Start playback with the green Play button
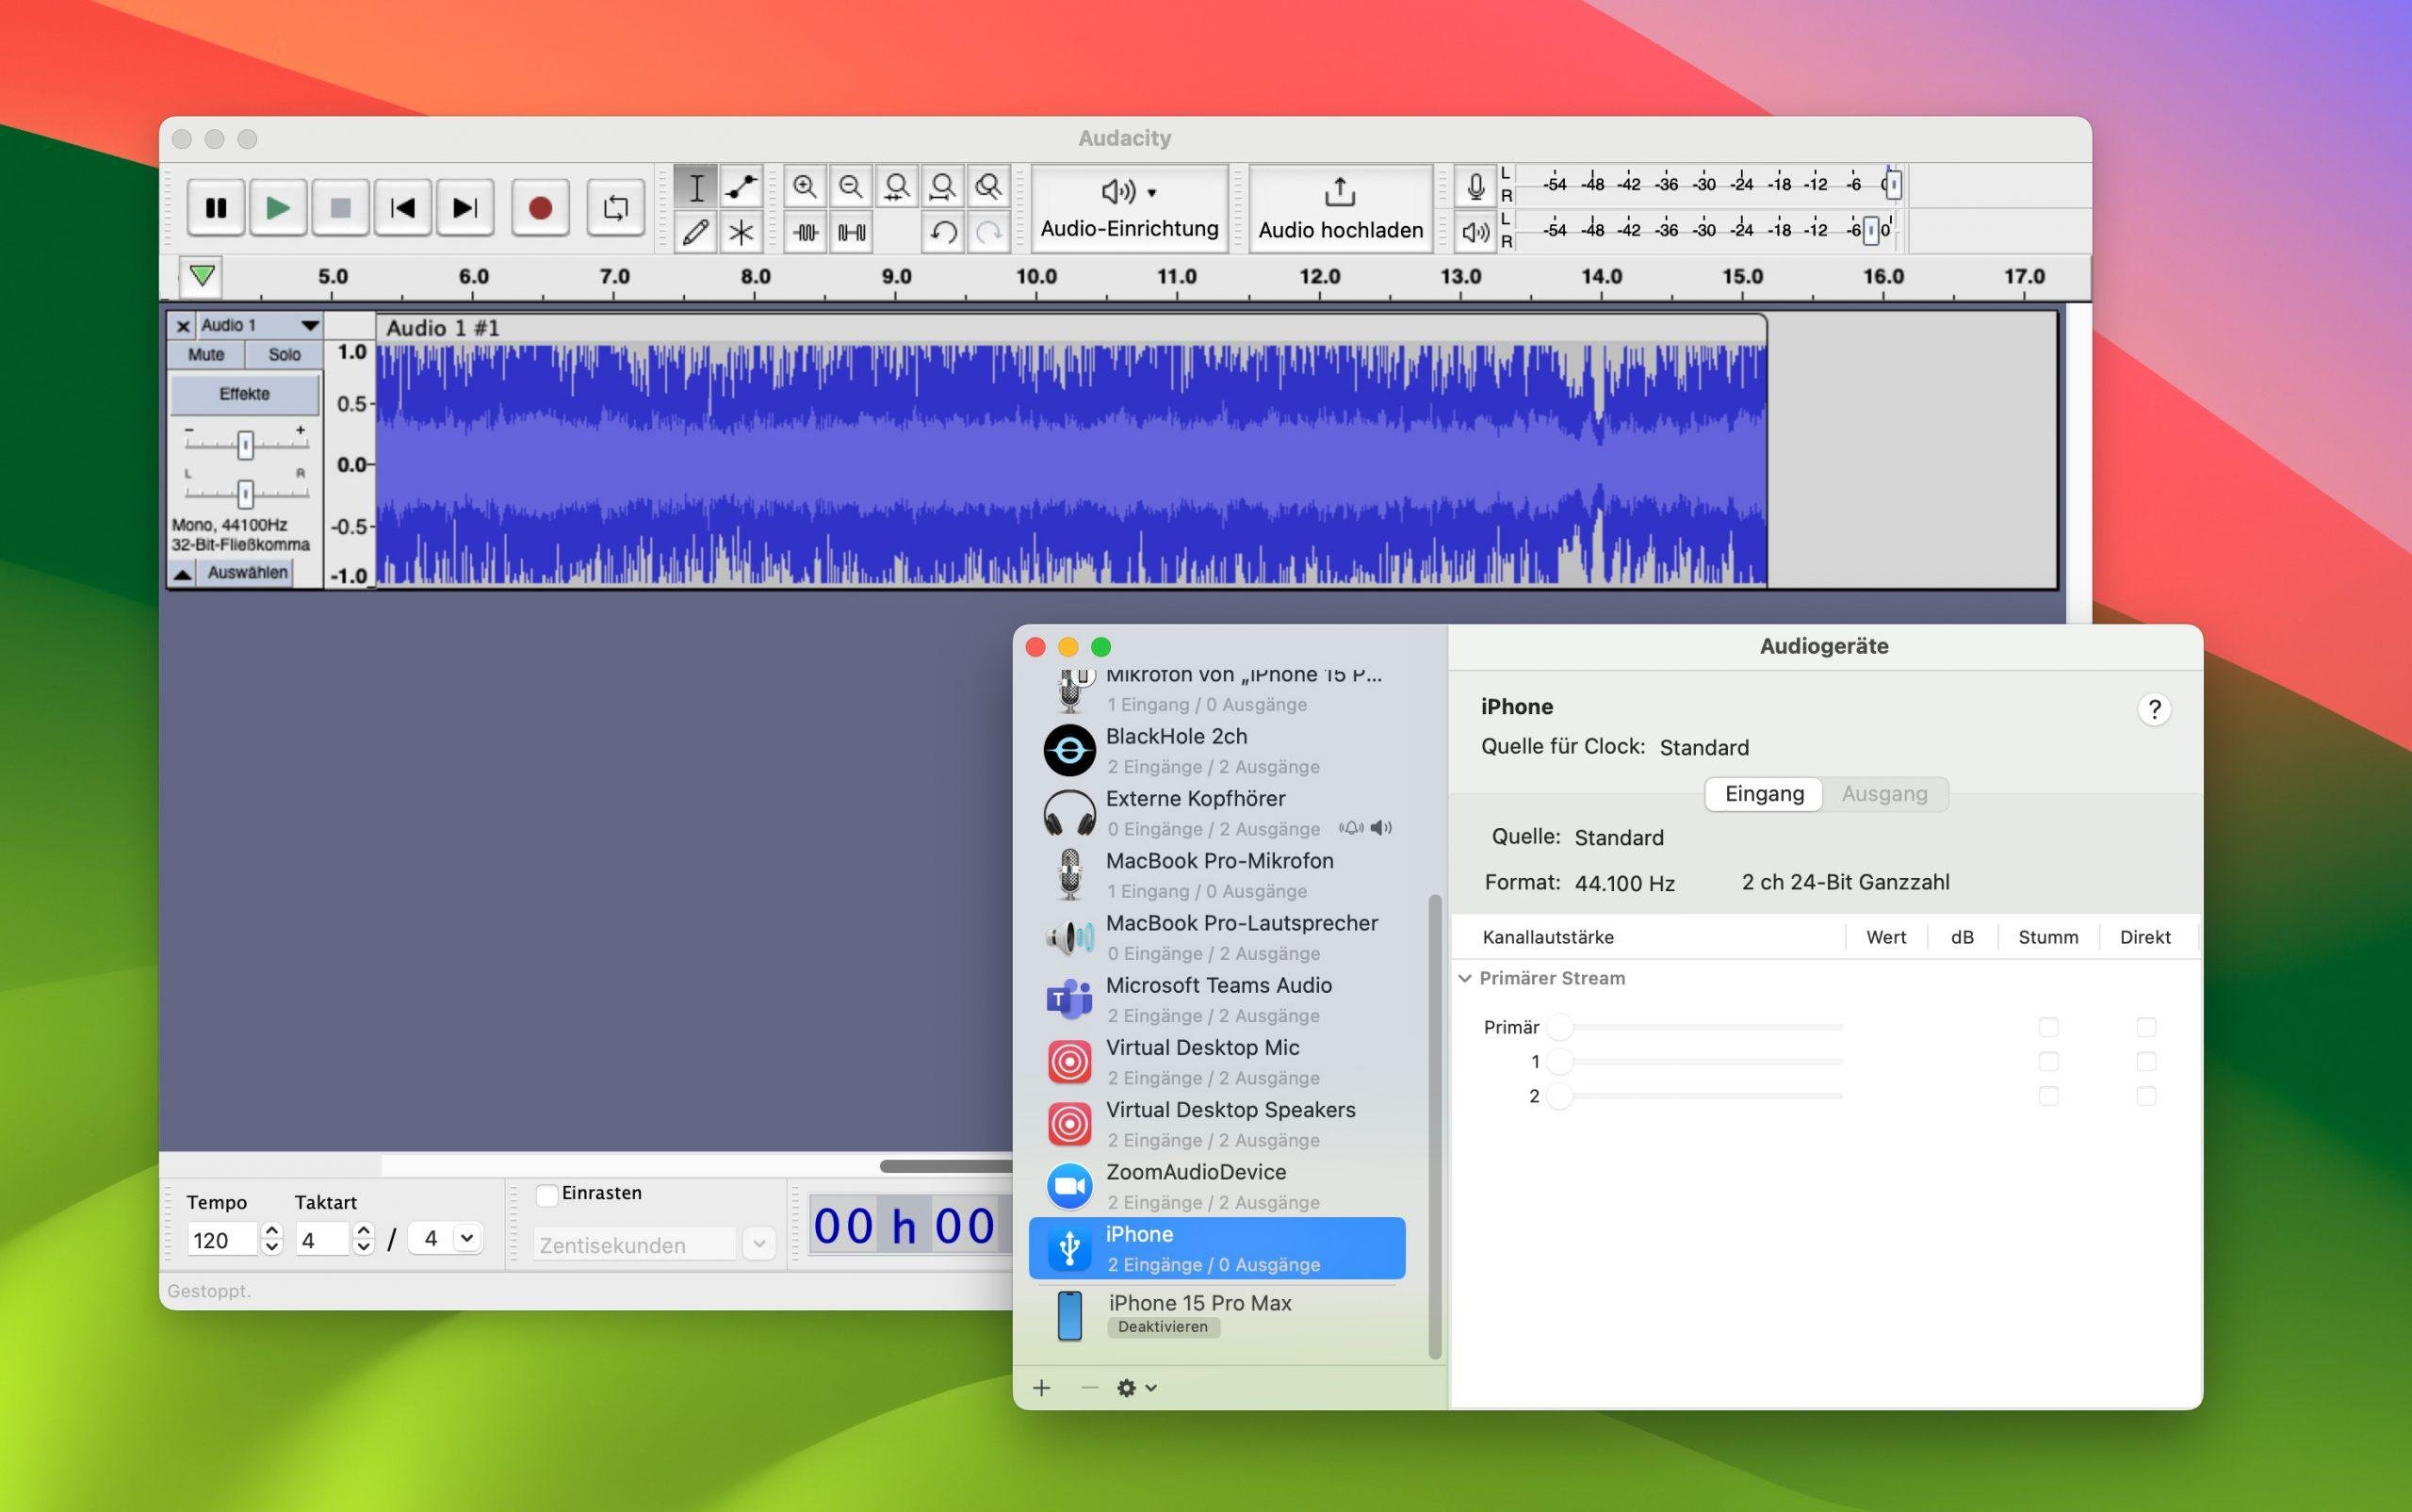This screenshot has width=2412, height=1512. click(278, 208)
